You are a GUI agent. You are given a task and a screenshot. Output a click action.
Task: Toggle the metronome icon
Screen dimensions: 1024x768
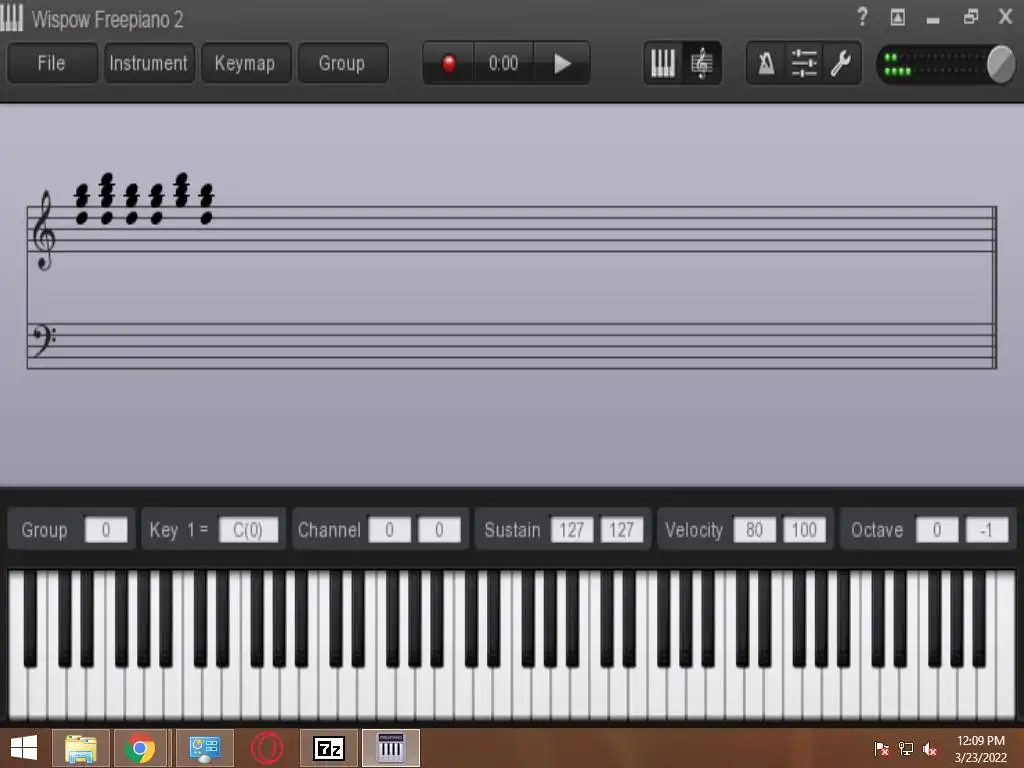coord(766,63)
